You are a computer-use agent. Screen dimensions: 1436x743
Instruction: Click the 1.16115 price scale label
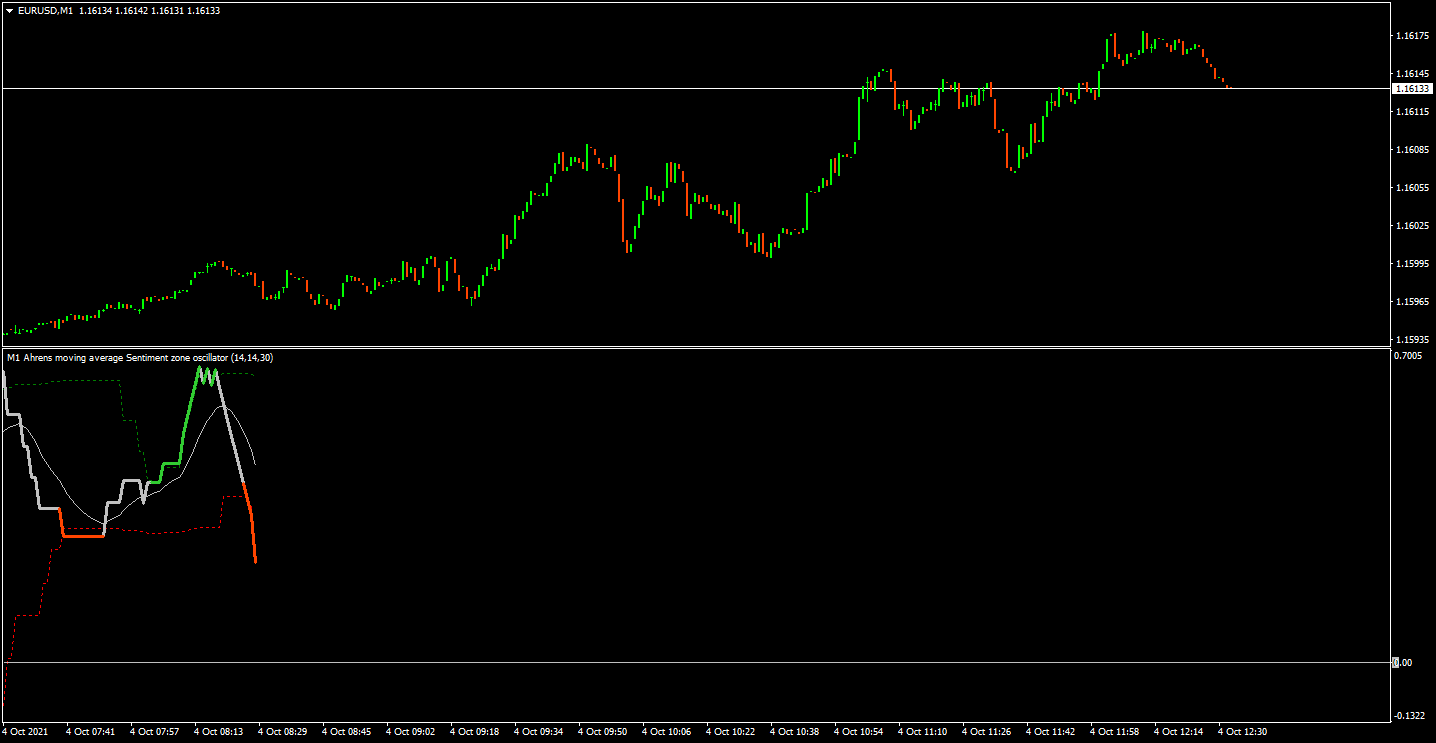point(1411,112)
